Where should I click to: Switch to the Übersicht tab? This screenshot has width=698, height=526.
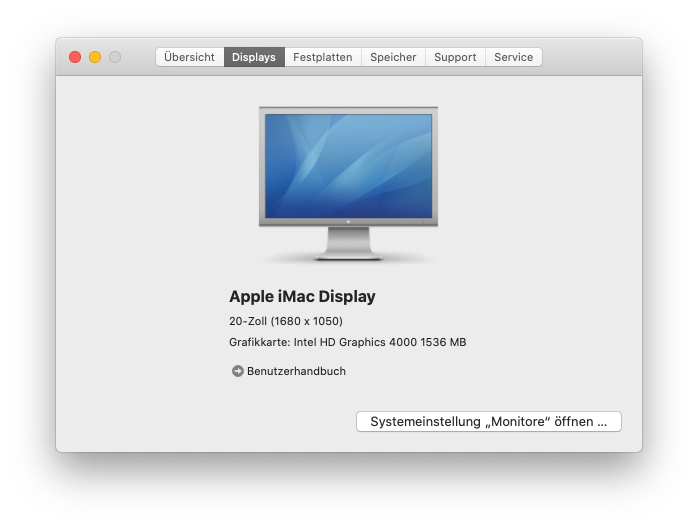[x=190, y=57]
